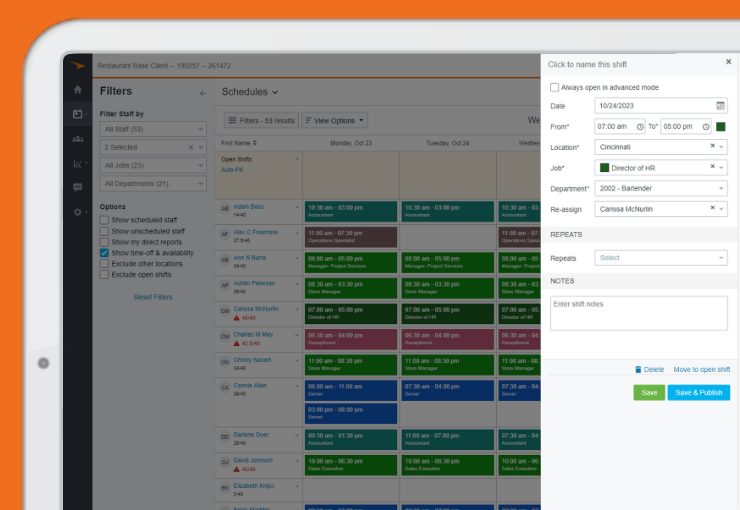This screenshot has width=740, height=510.
Task: Open Carissa McNurlin Monday 07:00 am shift
Action: (x=351, y=314)
